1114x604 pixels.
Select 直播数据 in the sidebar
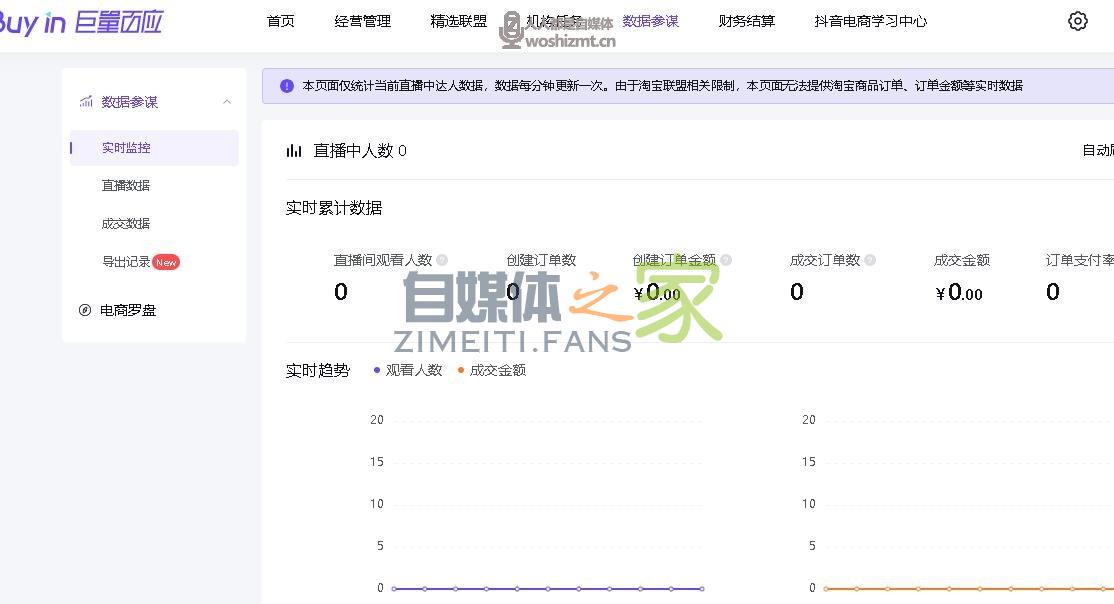coord(126,185)
